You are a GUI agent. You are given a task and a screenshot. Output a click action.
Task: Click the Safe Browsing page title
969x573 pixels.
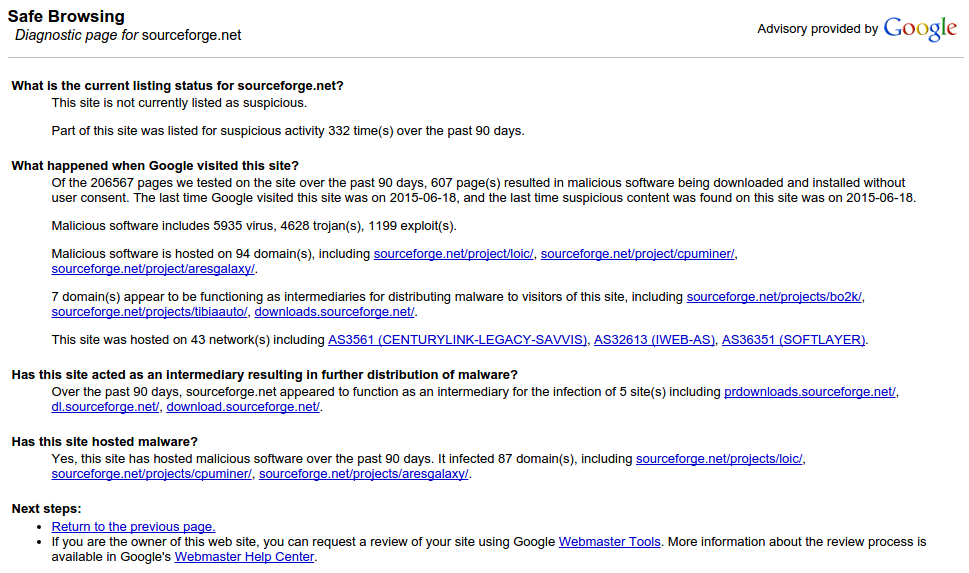point(66,17)
